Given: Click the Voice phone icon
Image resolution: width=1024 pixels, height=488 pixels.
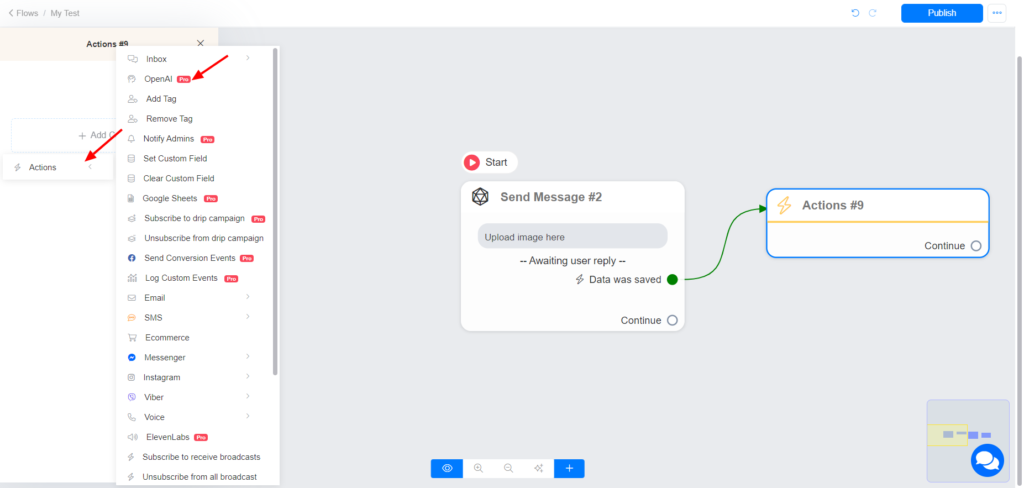Looking at the screenshot, I should (x=131, y=417).
